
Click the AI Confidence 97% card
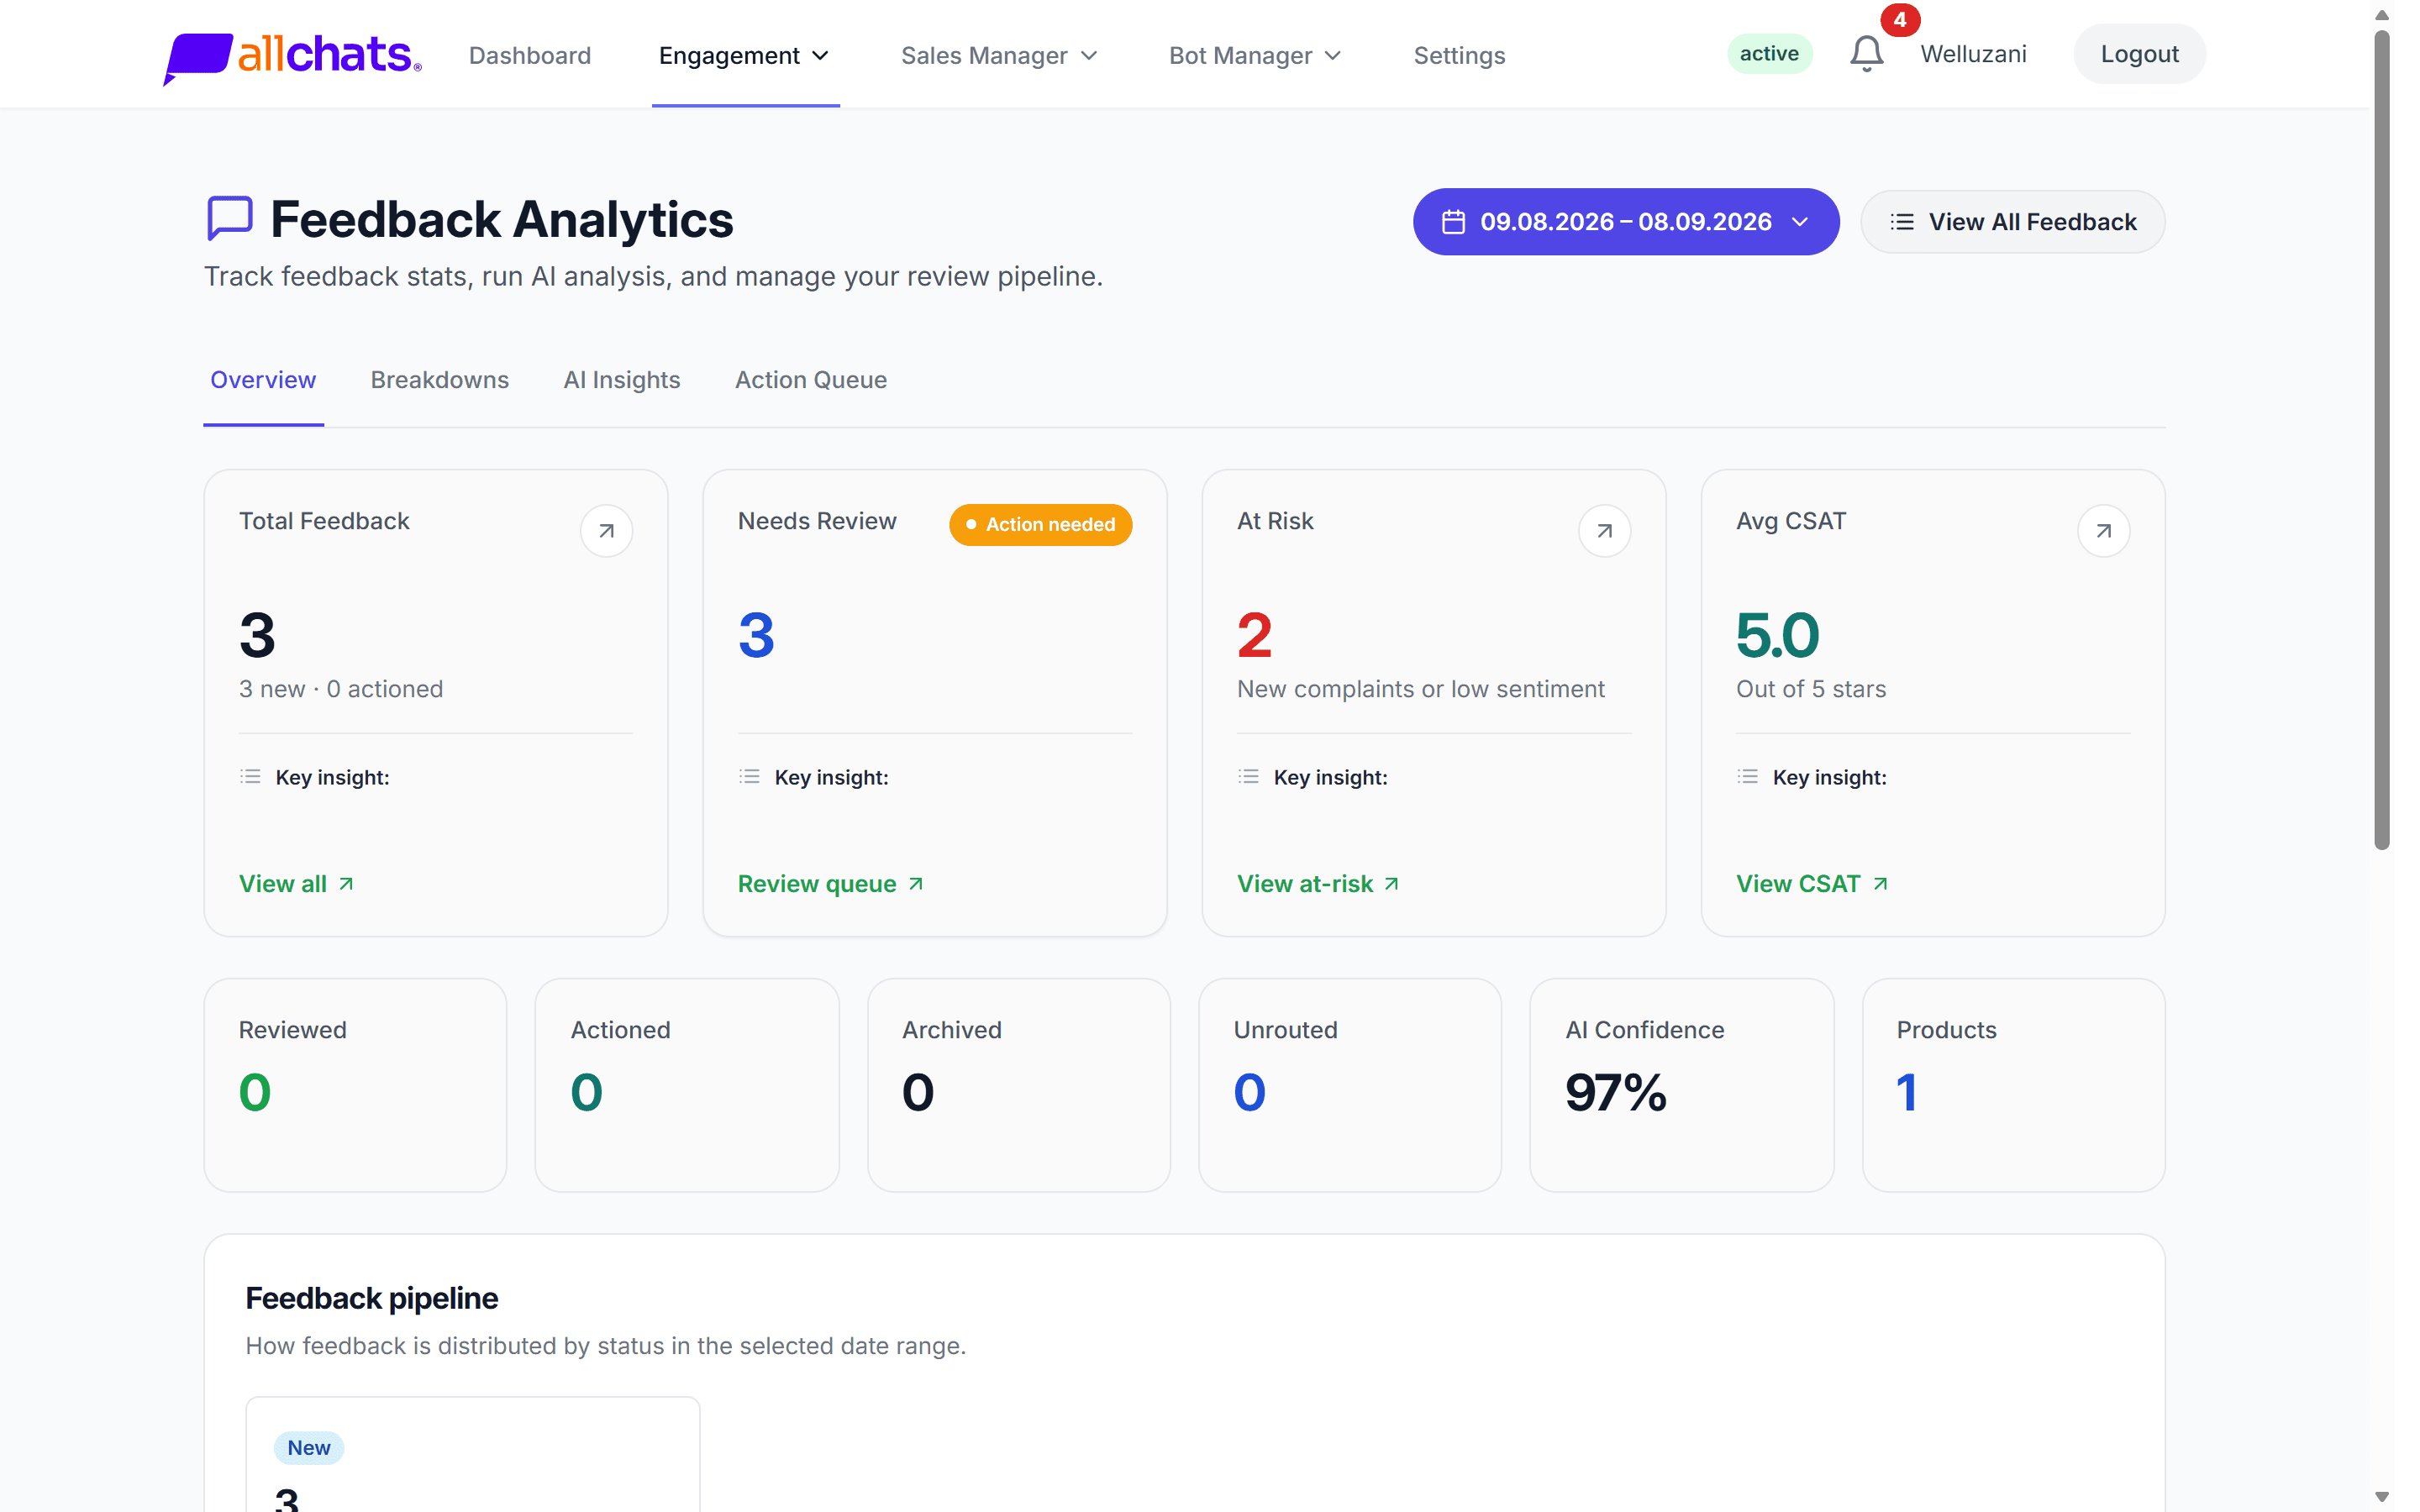[x=1681, y=1085]
